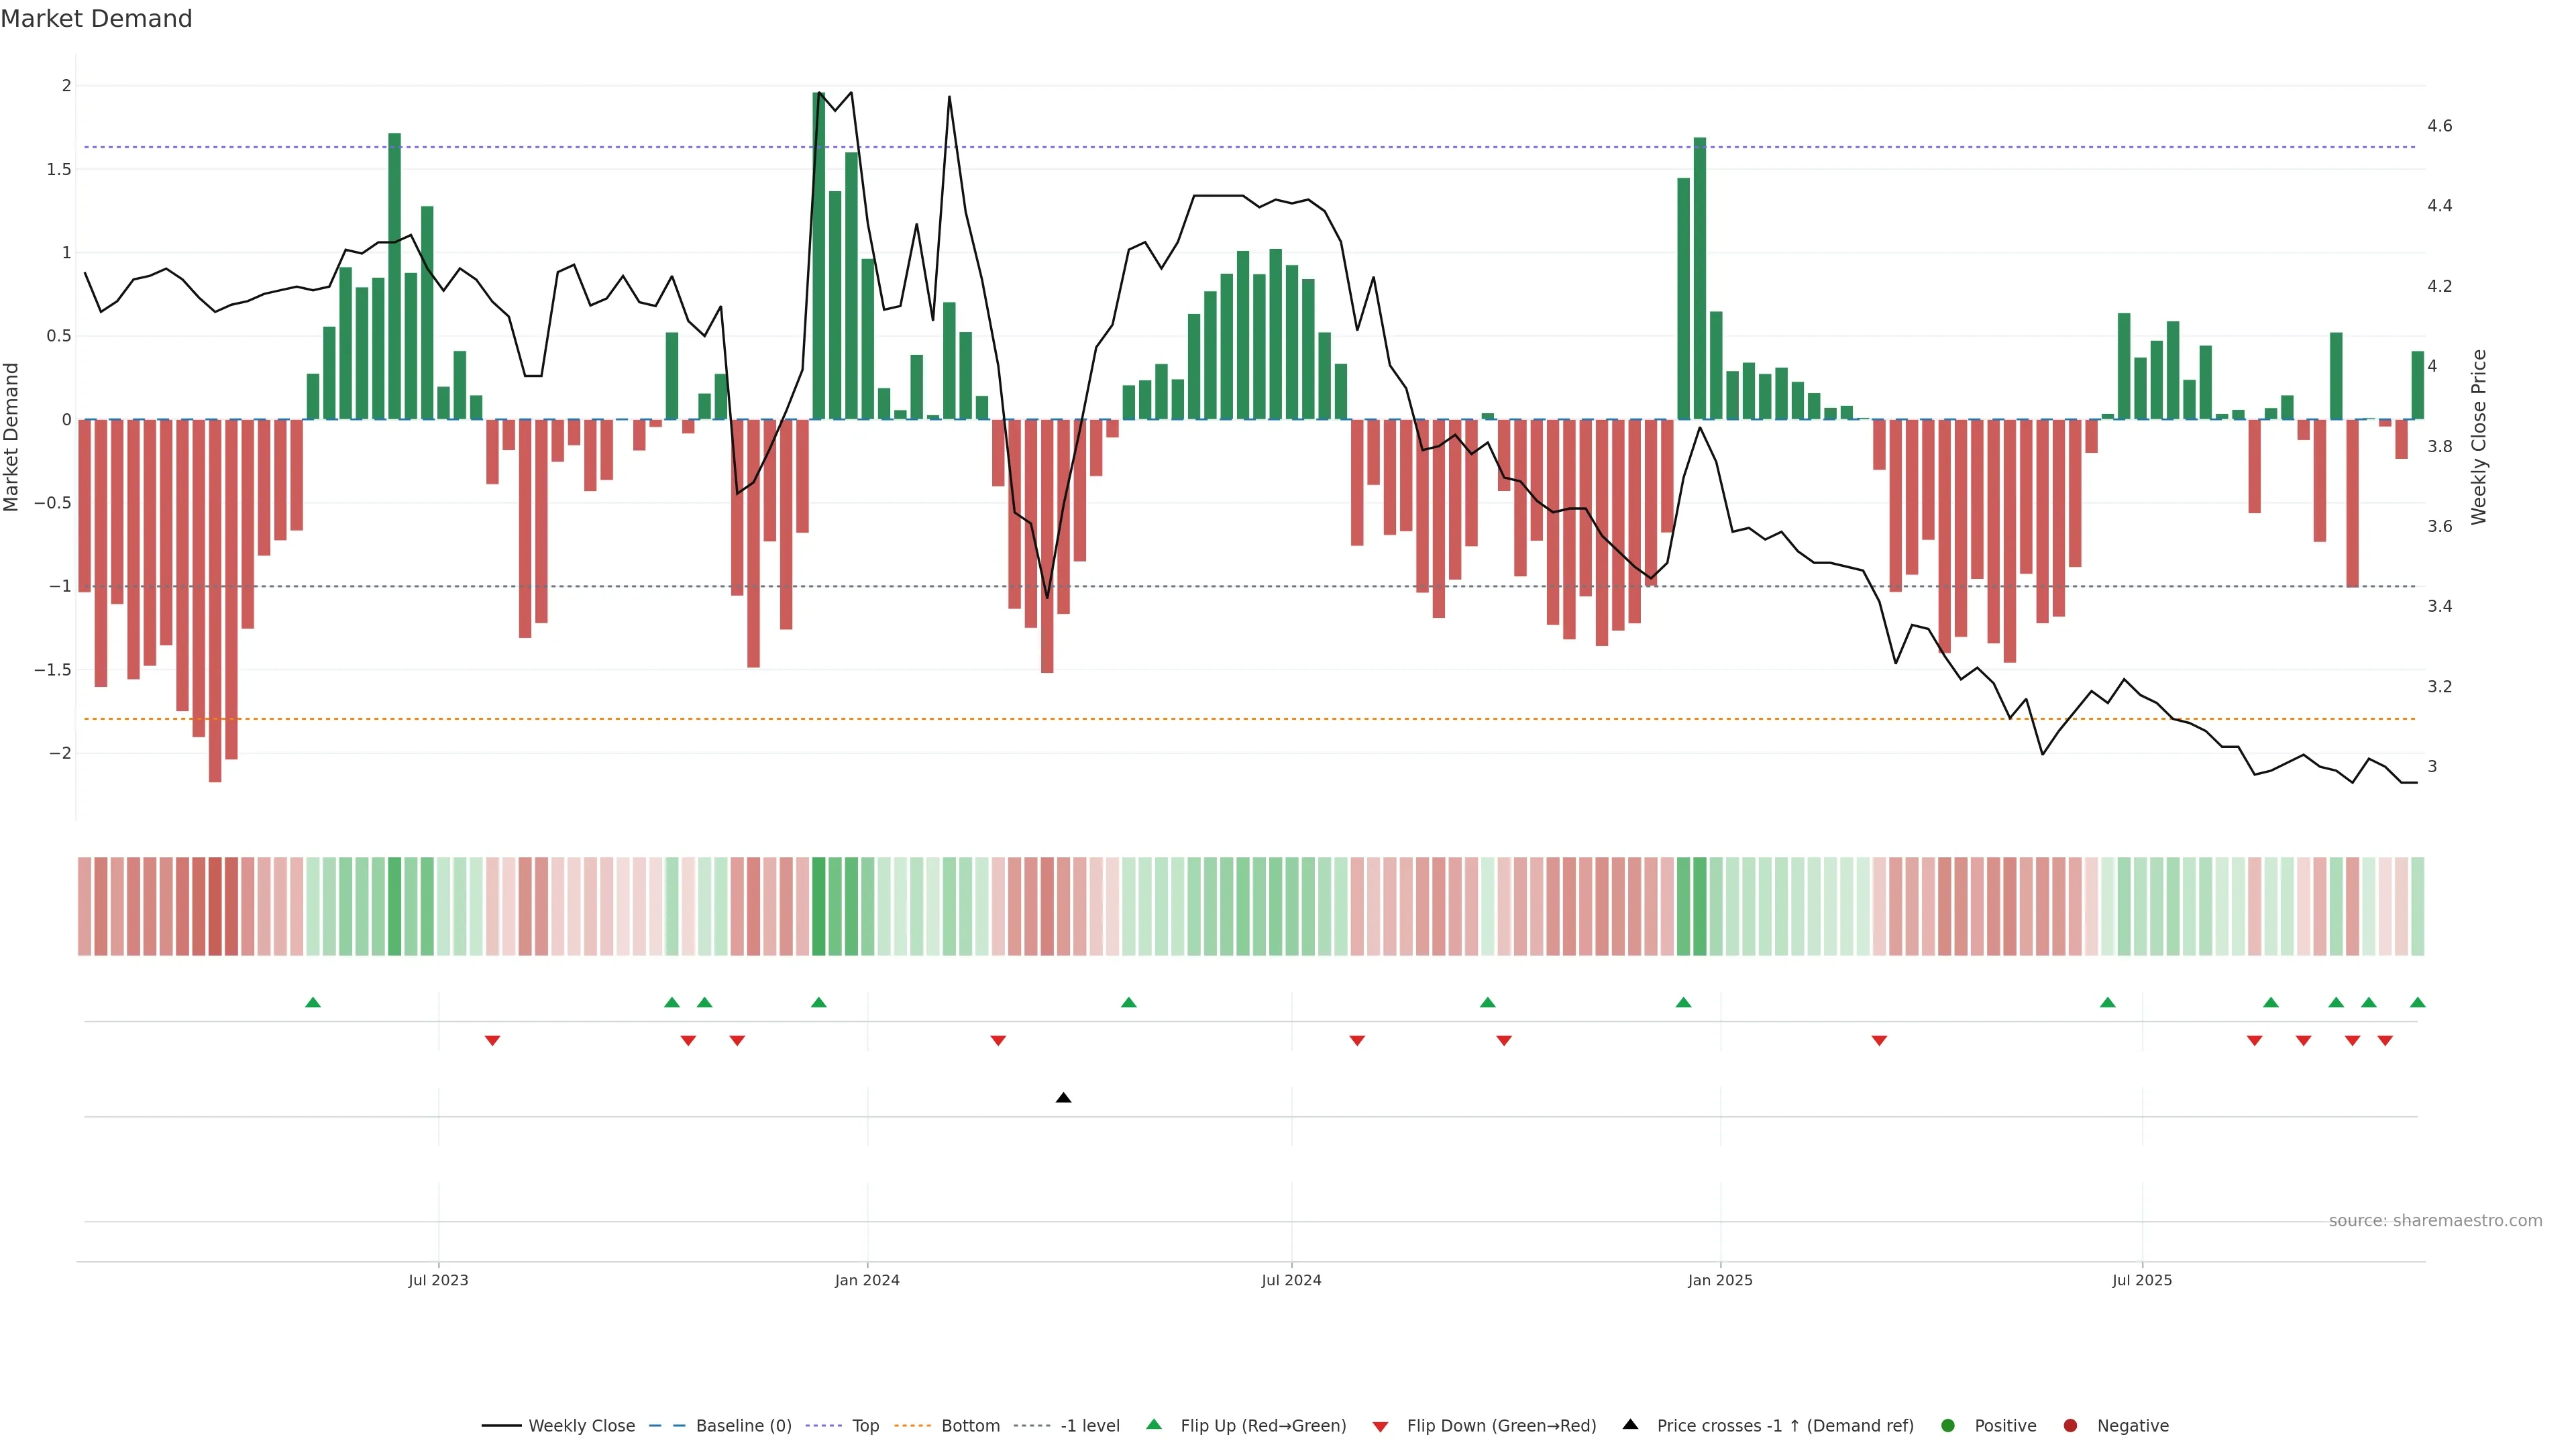
Task: Click the source: sharemaestro.com text
Action: (2435, 1221)
